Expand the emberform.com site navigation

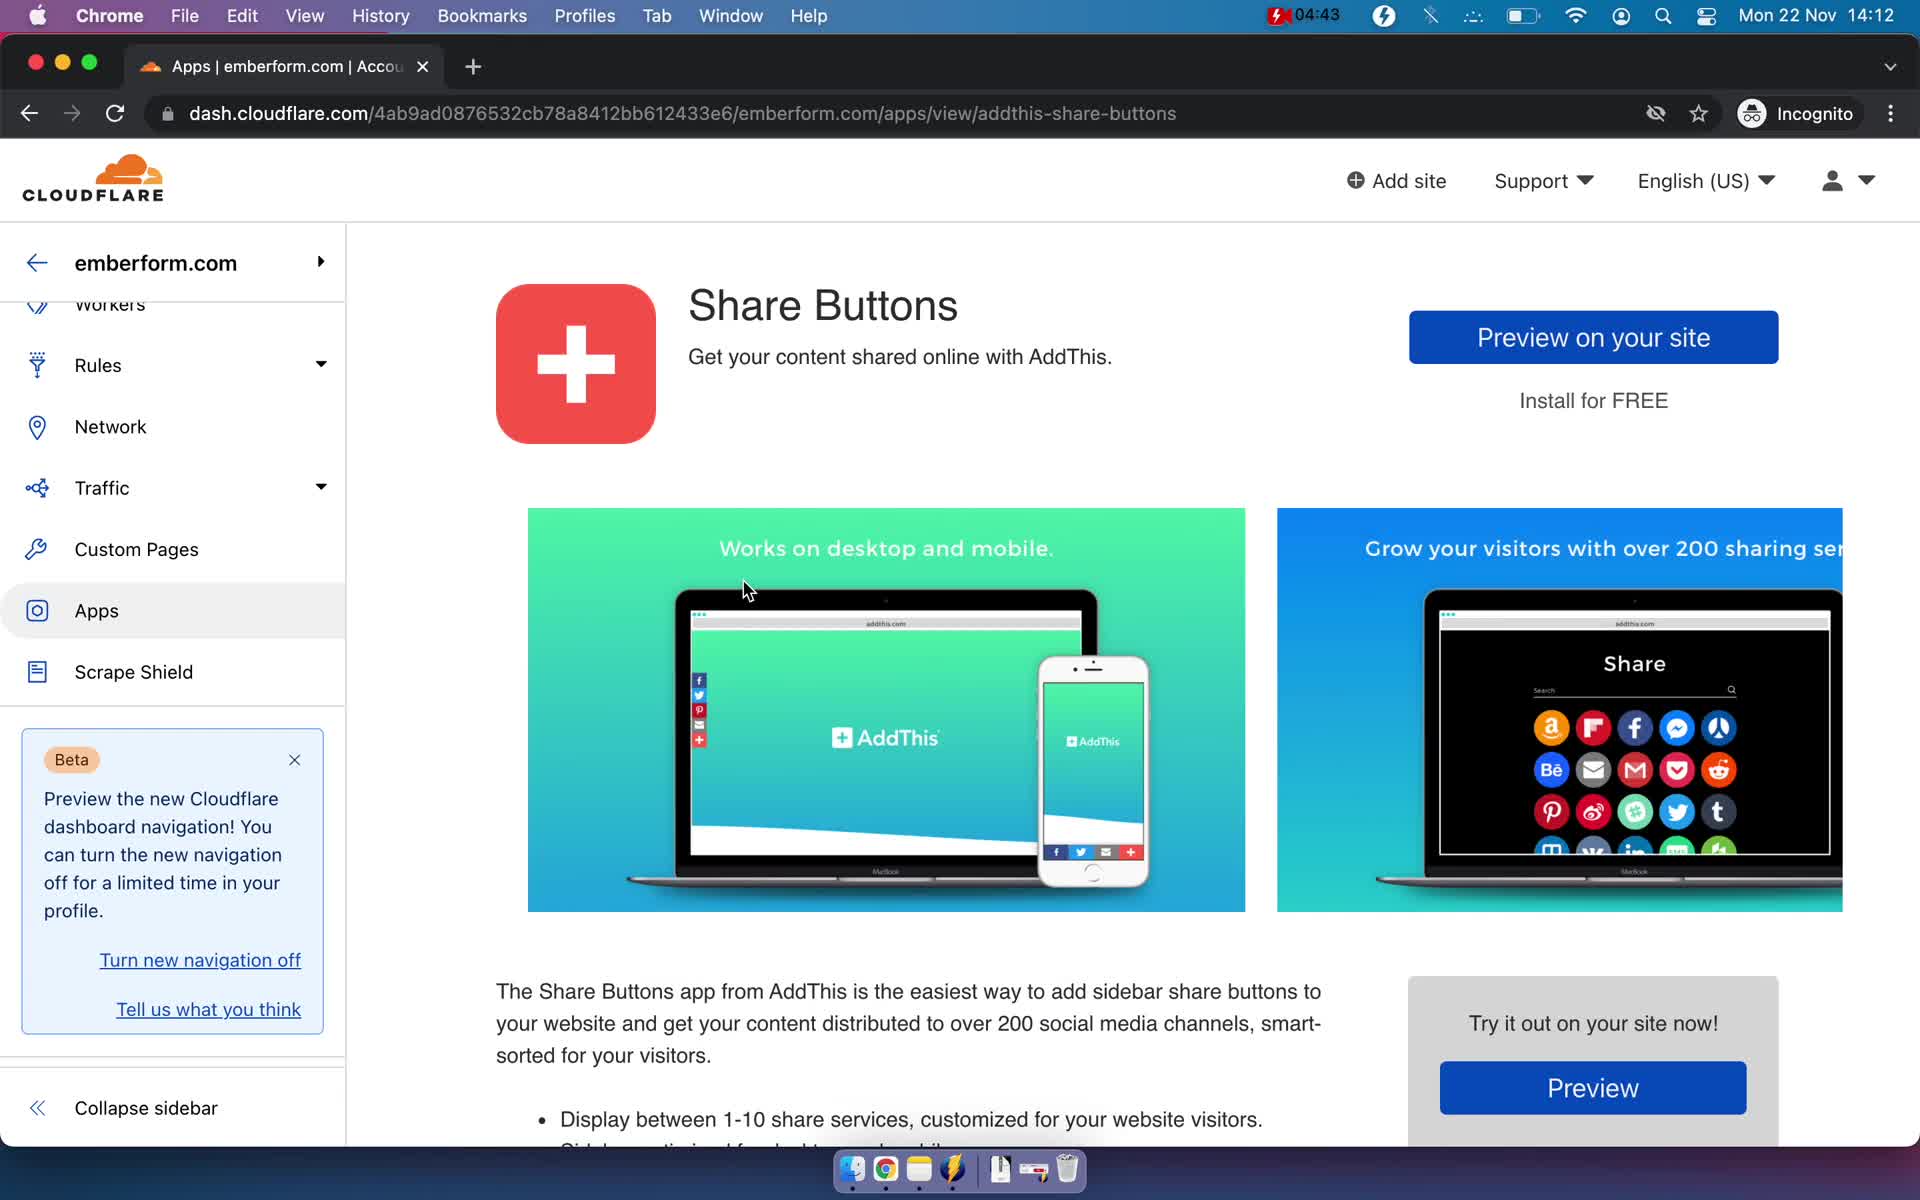[x=321, y=263]
